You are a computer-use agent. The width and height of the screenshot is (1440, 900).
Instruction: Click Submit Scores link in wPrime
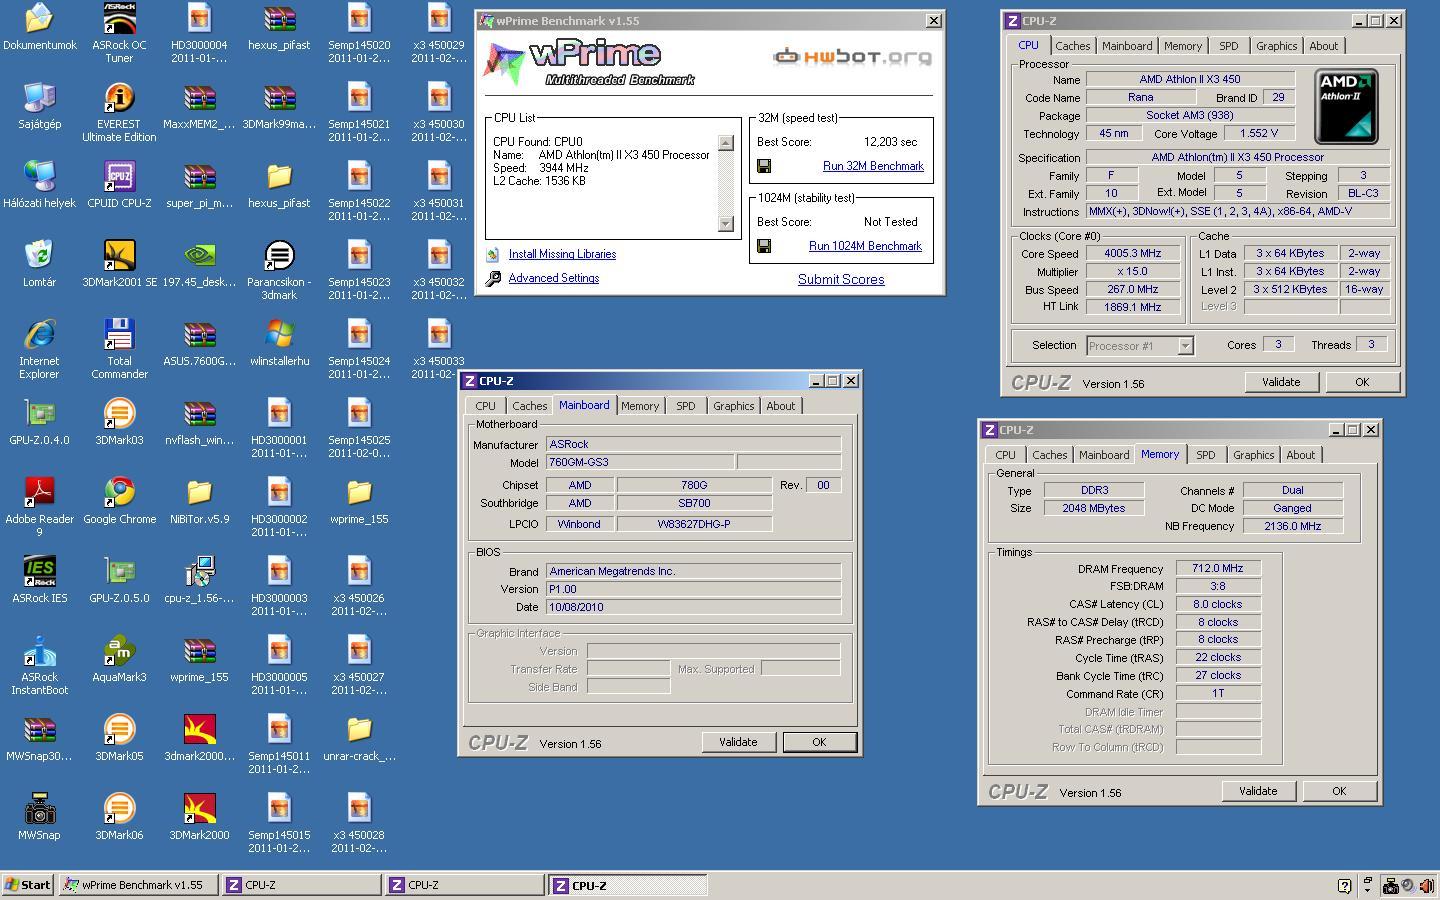[841, 280]
